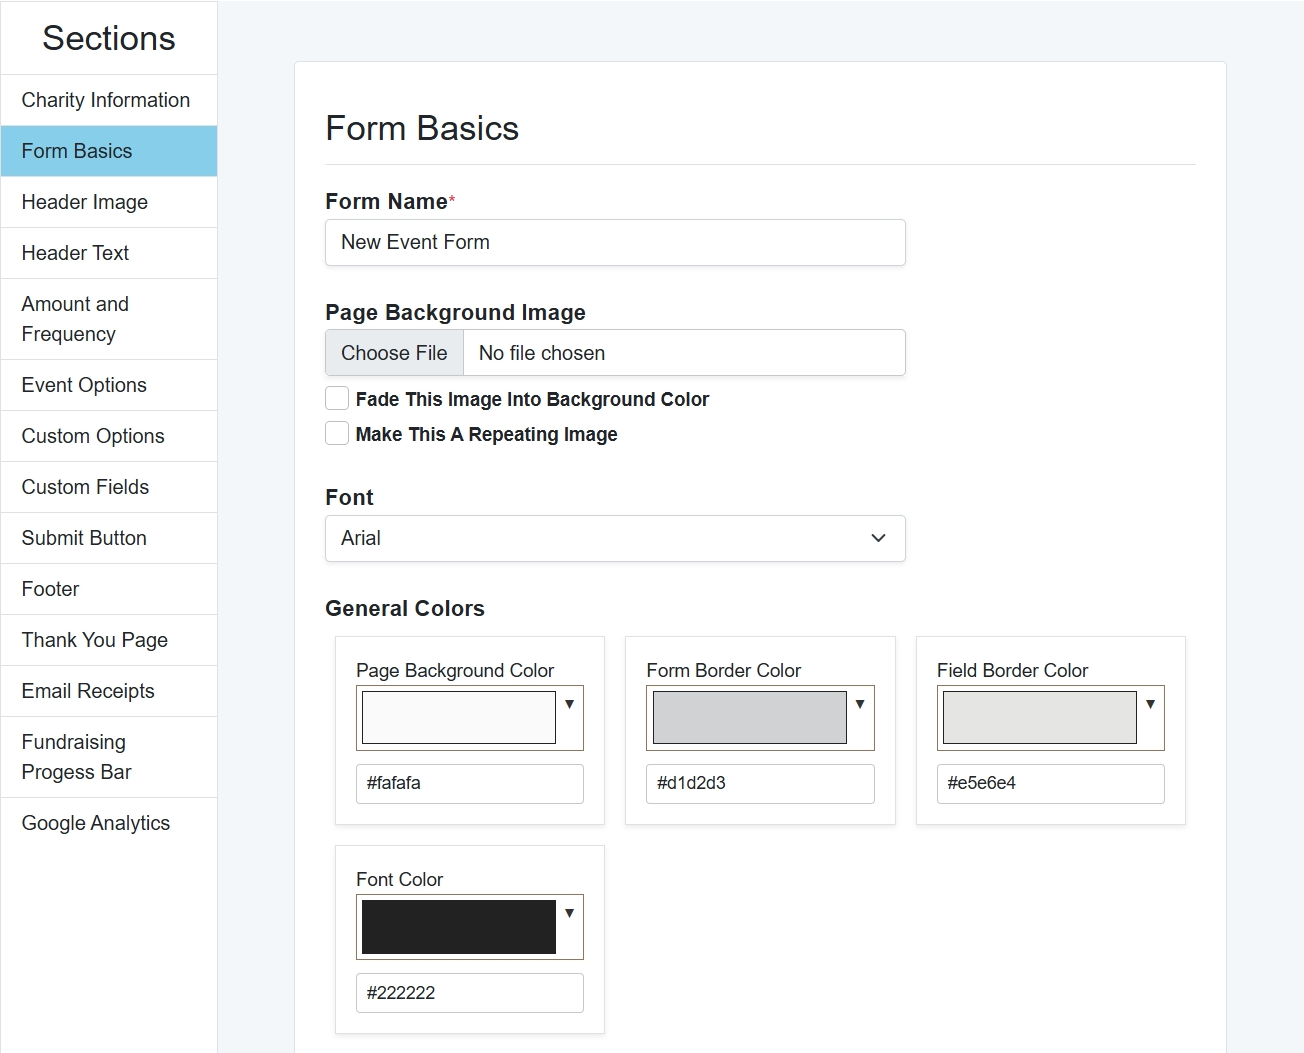
Task: Edit the #fafafa hex color field
Action: tap(469, 784)
